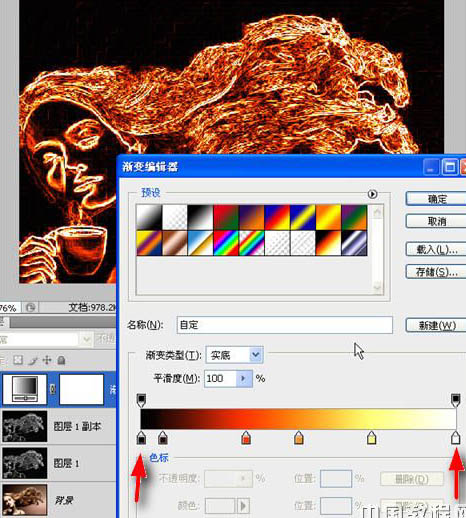The height and width of the screenshot is (518, 466).
Task: Select the 图层 1 副本 layer
Action: [x=58, y=426]
